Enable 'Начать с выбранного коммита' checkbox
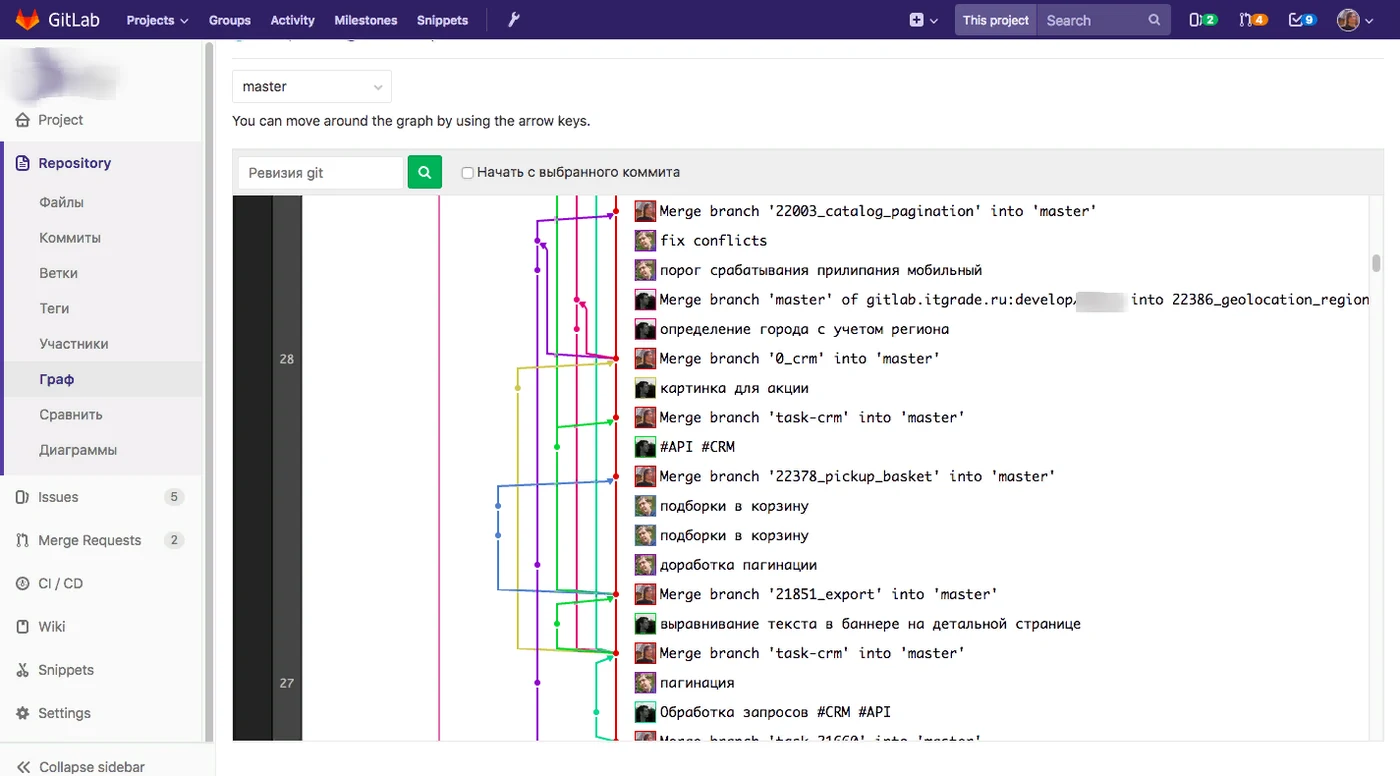Viewport: 1400px width, 776px height. coord(467,173)
